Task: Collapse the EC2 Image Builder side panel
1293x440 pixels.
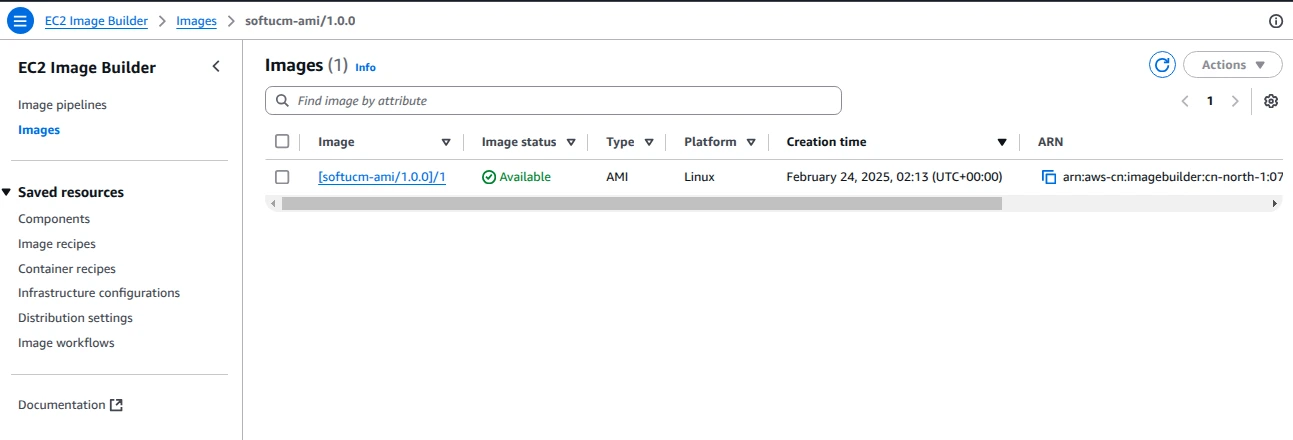Action: pyautogui.click(x=216, y=67)
